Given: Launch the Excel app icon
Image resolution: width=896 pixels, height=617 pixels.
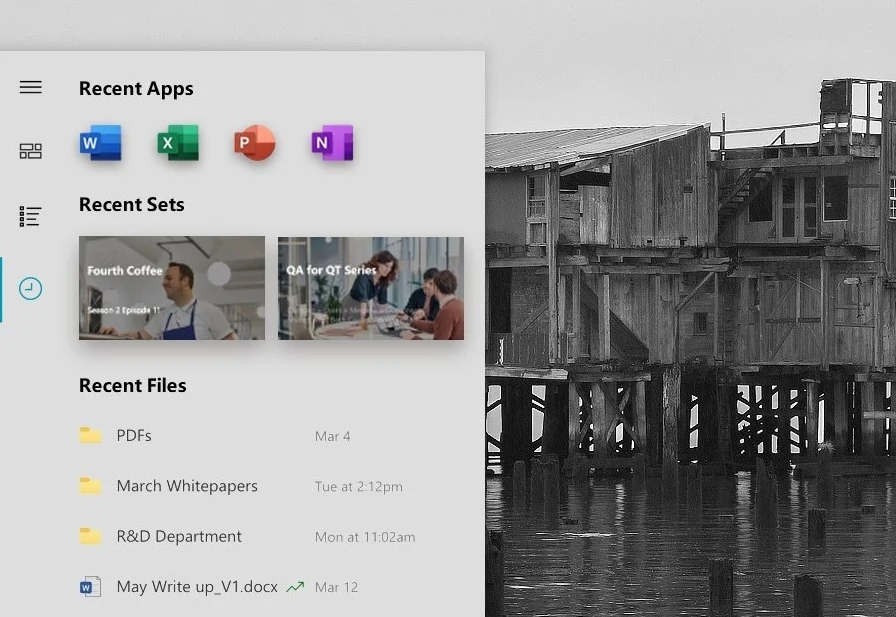Looking at the screenshot, I should 178,143.
